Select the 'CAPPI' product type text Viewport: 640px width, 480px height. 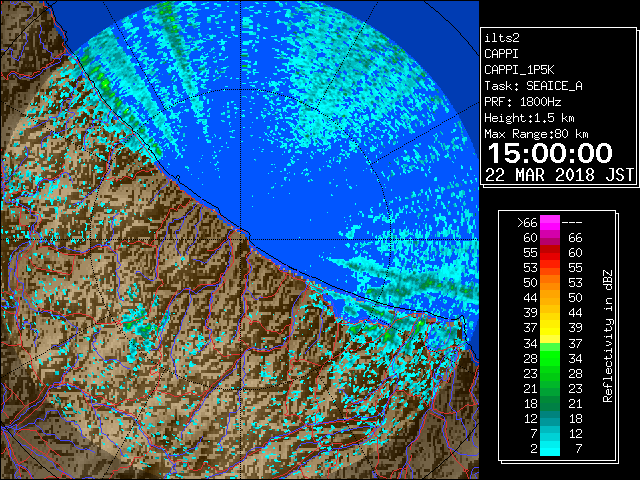pyautogui.click(x=501, y=54)
